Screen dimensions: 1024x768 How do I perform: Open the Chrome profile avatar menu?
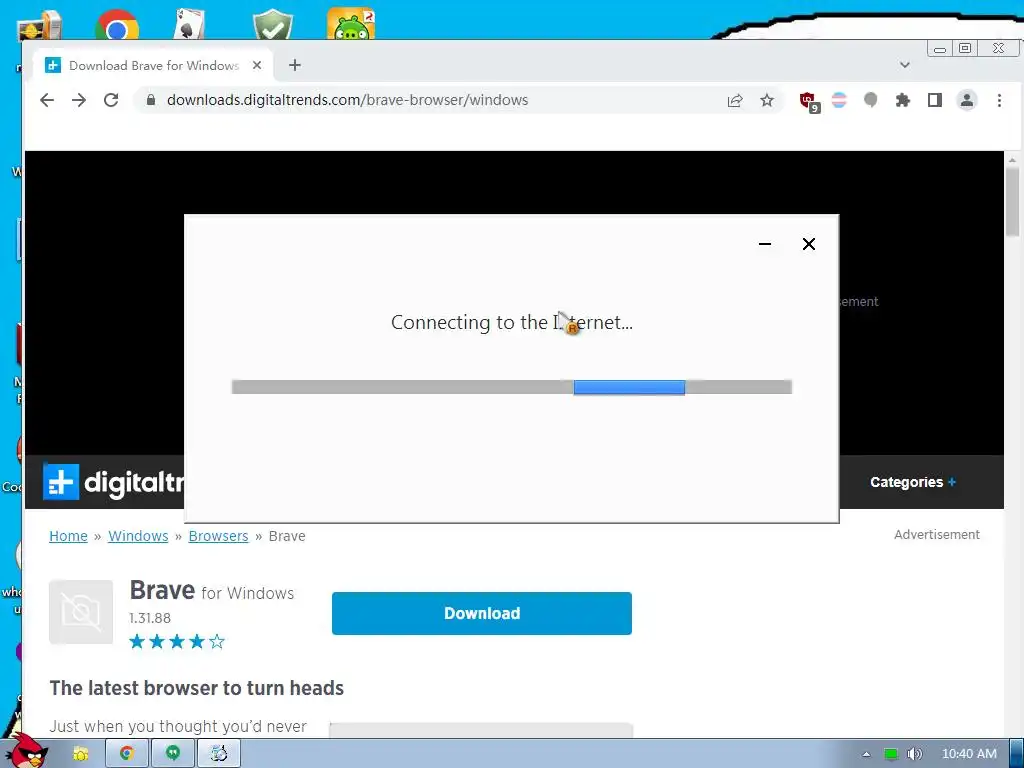coord(967,100)
